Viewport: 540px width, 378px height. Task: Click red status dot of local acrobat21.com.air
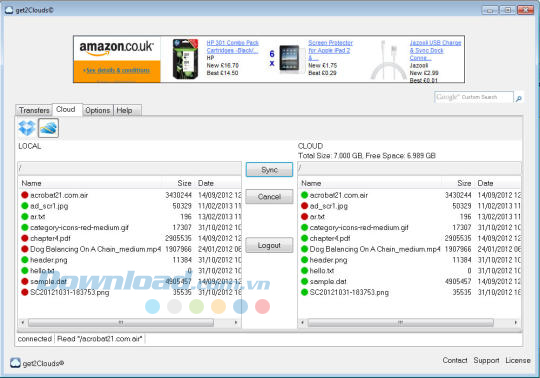click(x=24, y=195)
